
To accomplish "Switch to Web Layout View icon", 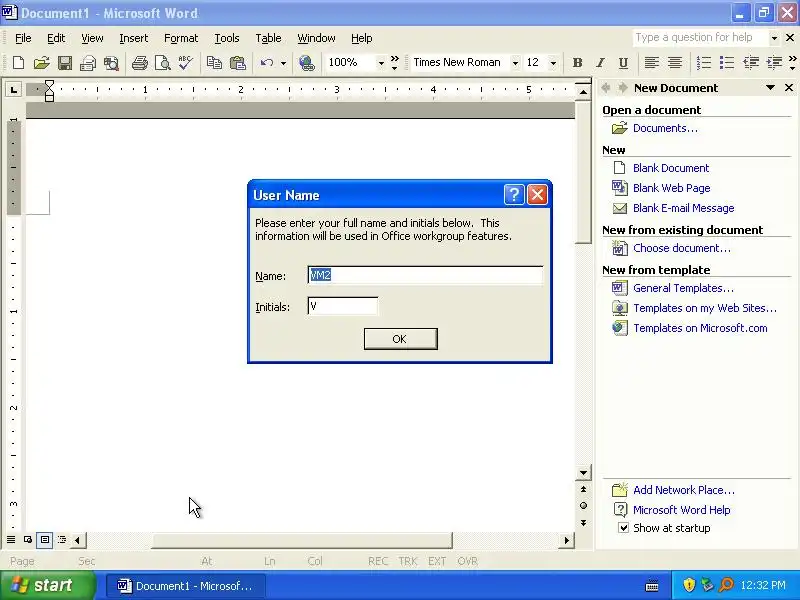I will click(x=28, y=540).
